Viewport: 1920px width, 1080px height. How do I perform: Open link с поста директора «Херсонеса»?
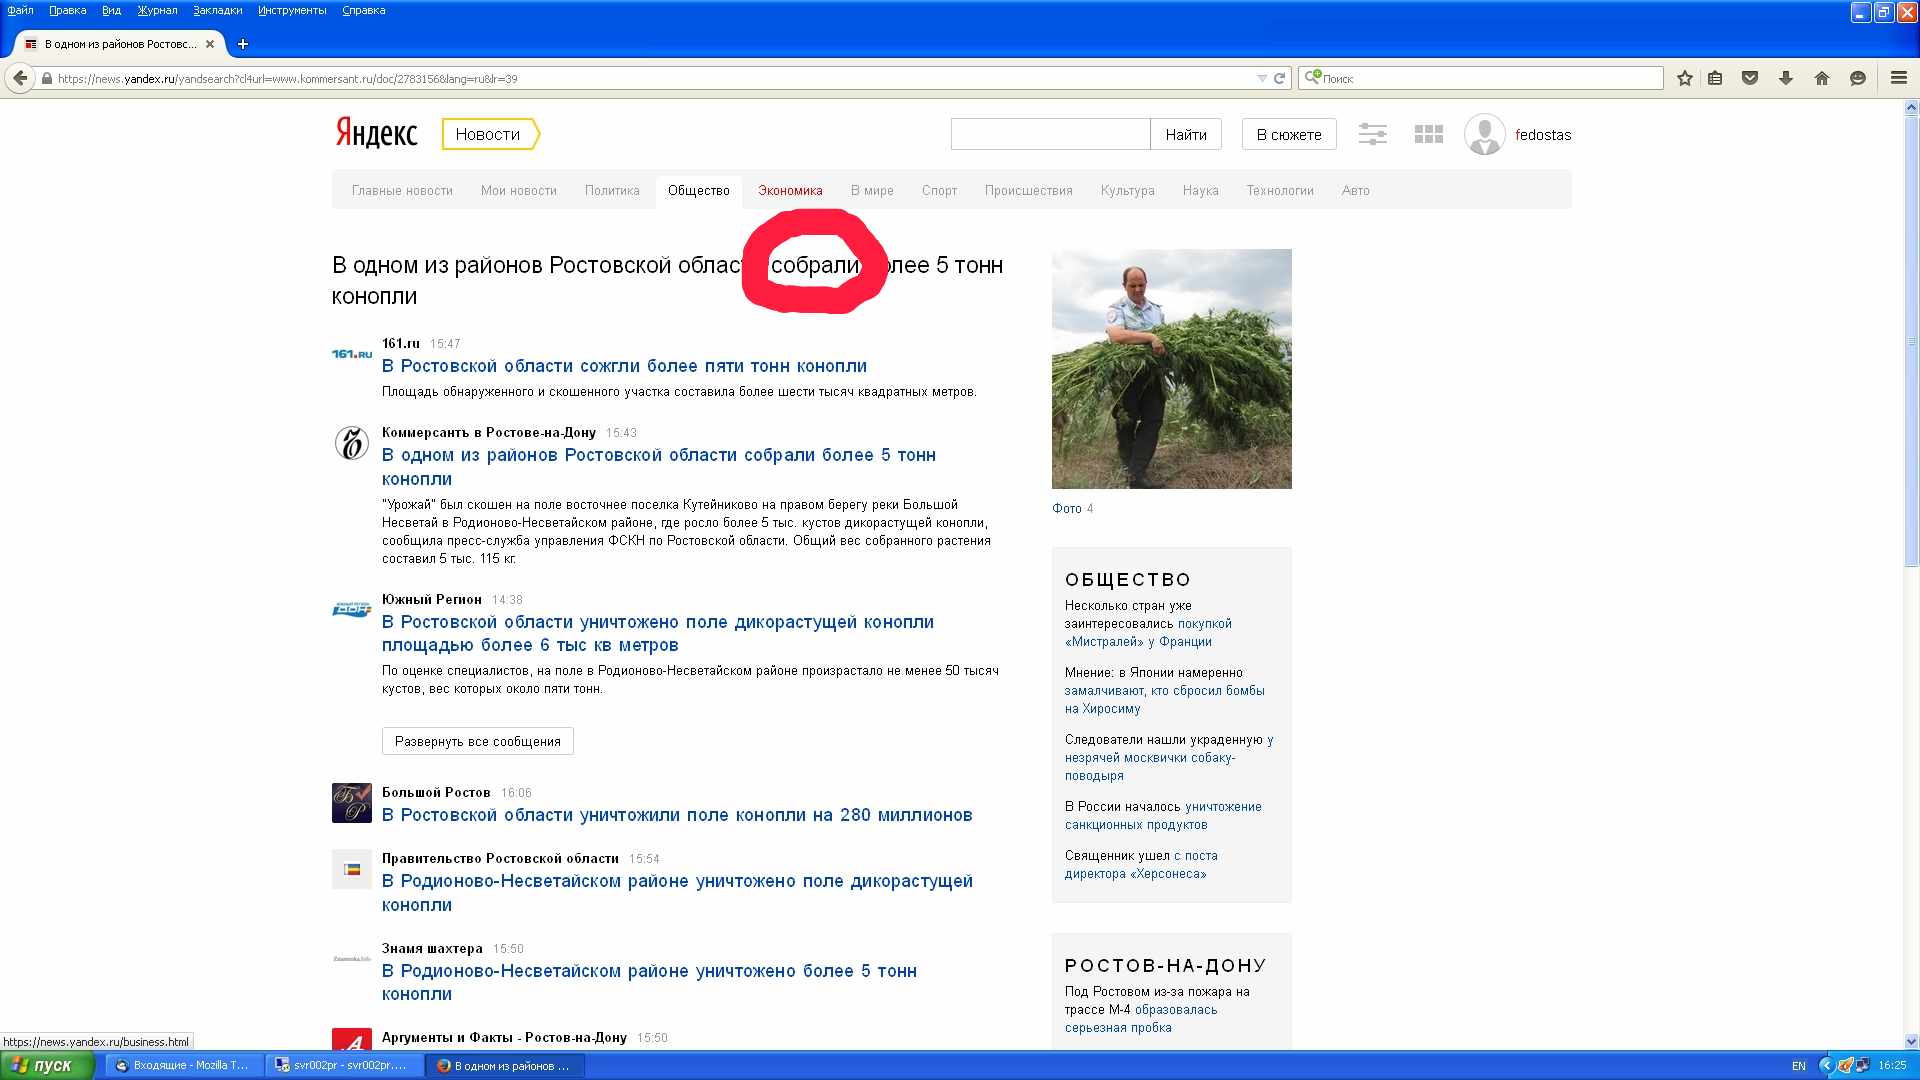(1141, 865)
